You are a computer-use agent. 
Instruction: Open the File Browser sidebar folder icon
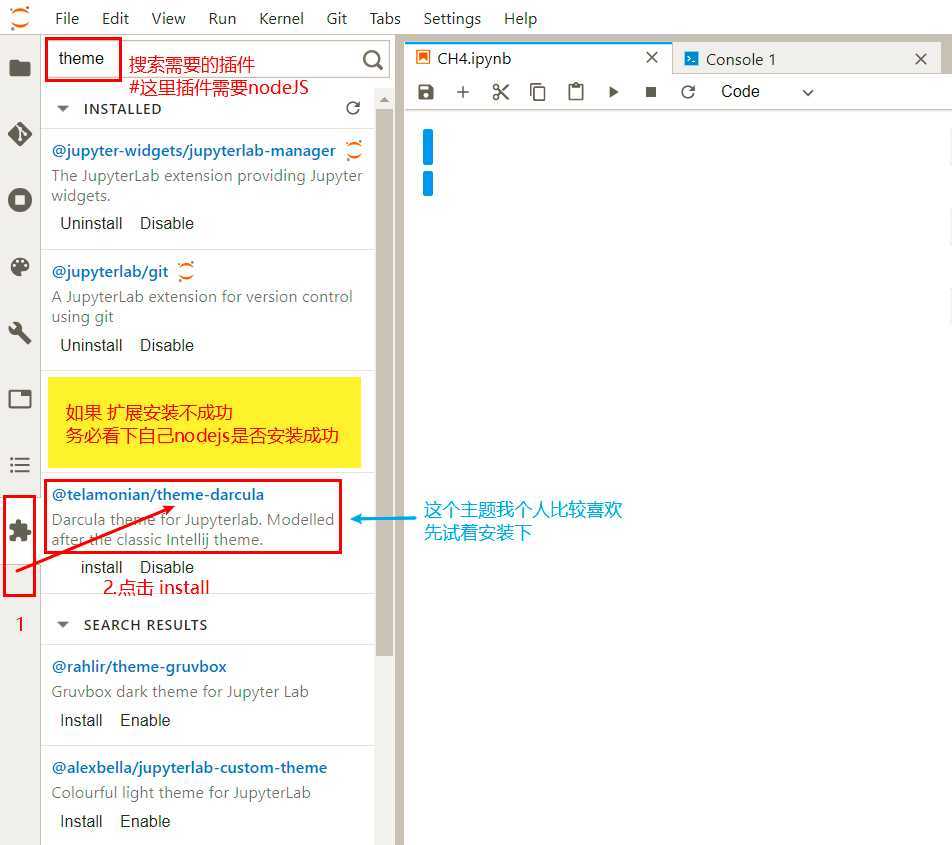tap(20, 67)
